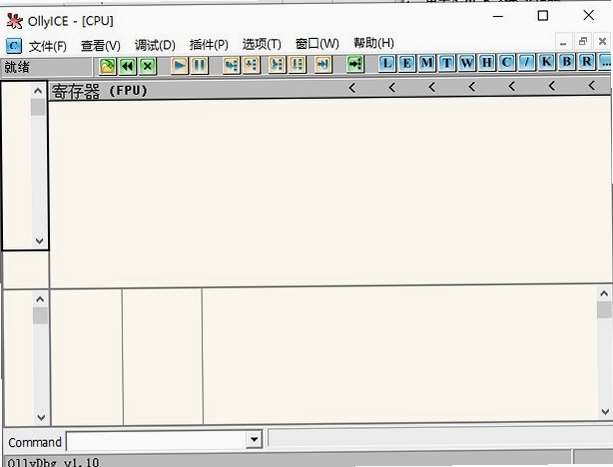The width and height of the screenshot is (613, 467).
Task: Click the green Go to address icon
Action: 355,64
